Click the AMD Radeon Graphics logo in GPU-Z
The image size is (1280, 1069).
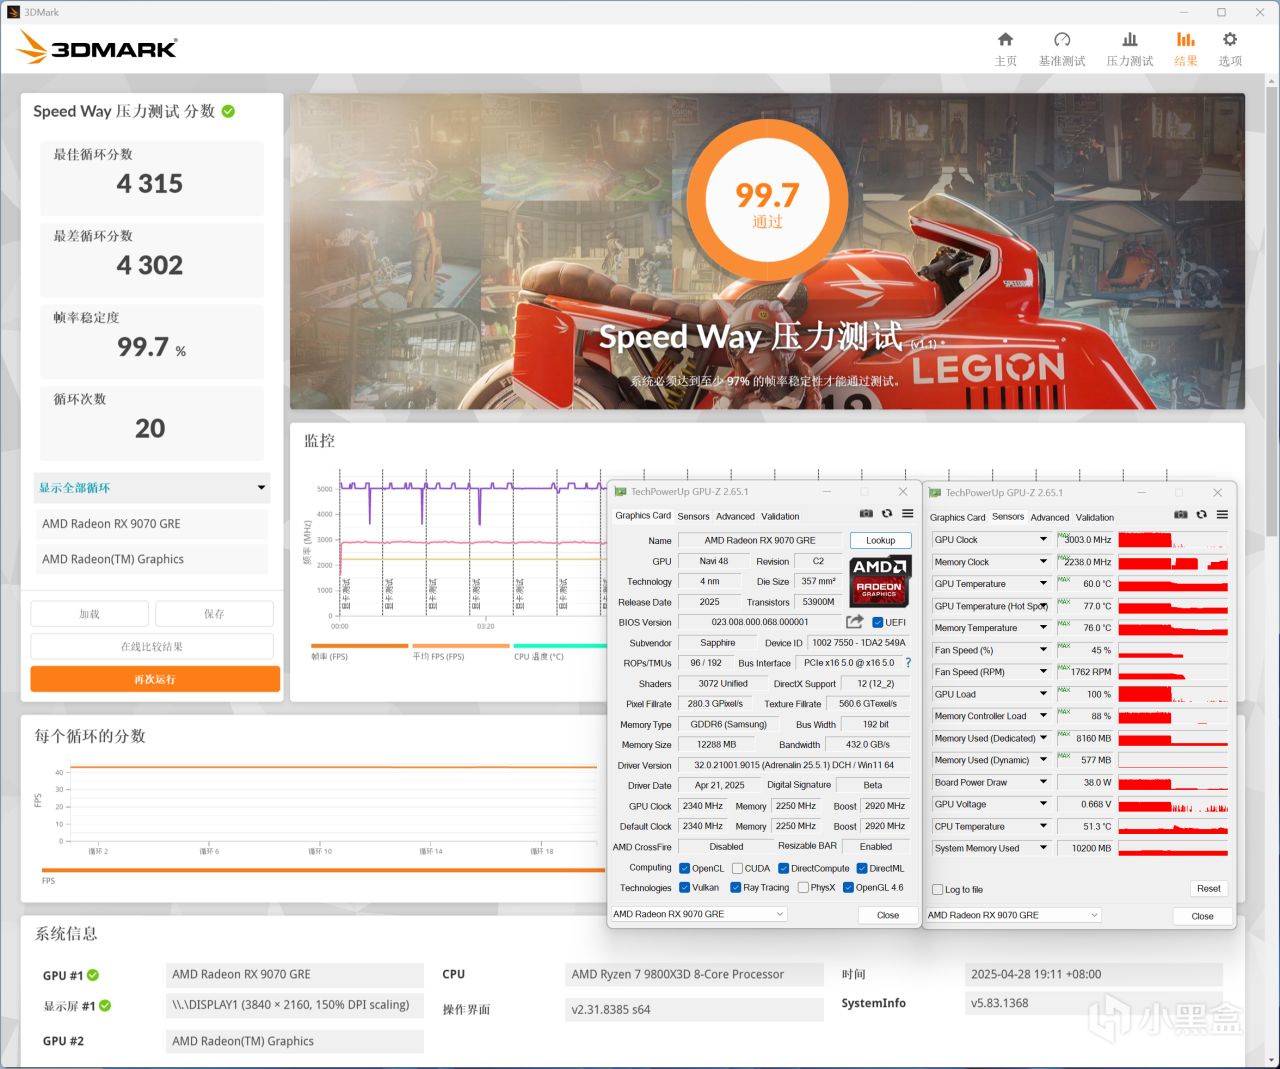(x=880, y=582)
